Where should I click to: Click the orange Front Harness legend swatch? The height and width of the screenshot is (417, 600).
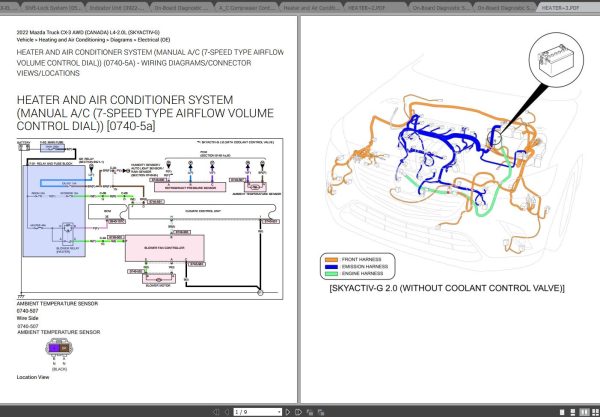coord(331,259)
